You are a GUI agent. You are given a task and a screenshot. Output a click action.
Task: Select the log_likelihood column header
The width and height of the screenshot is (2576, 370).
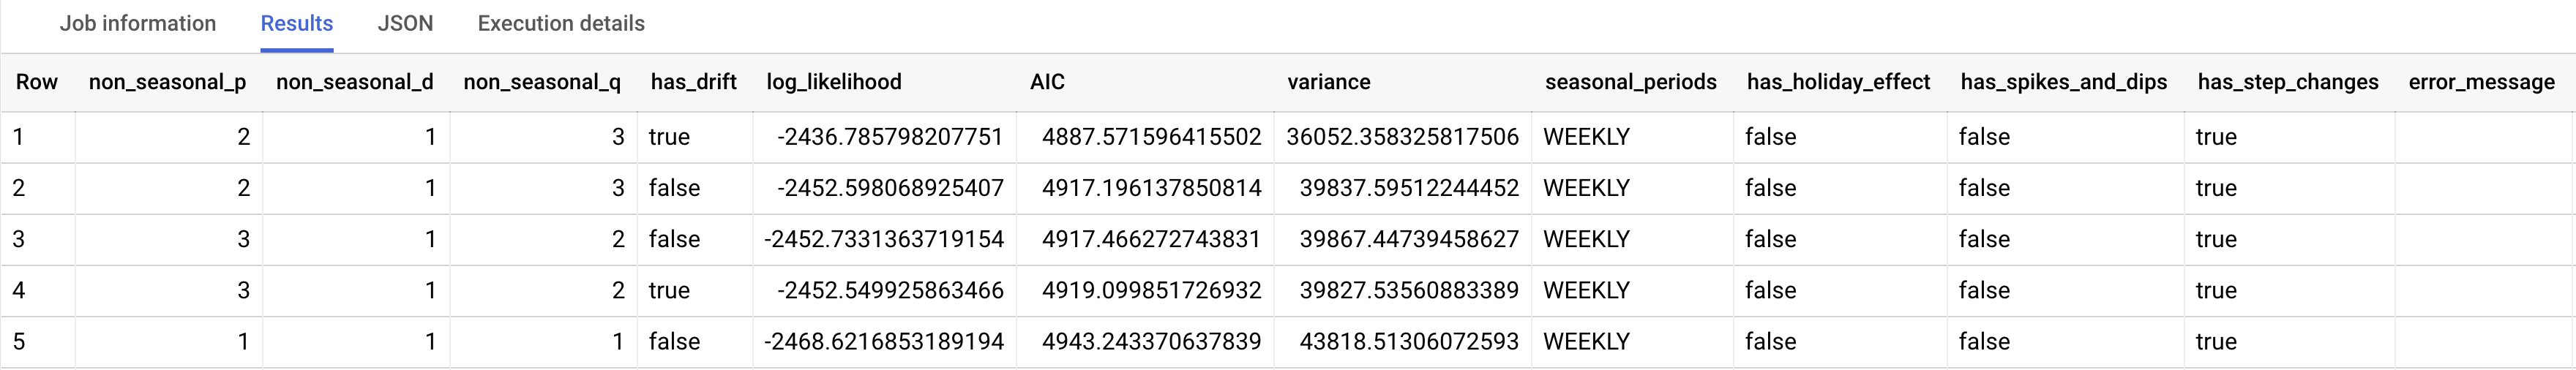click(x=834, y=82)
